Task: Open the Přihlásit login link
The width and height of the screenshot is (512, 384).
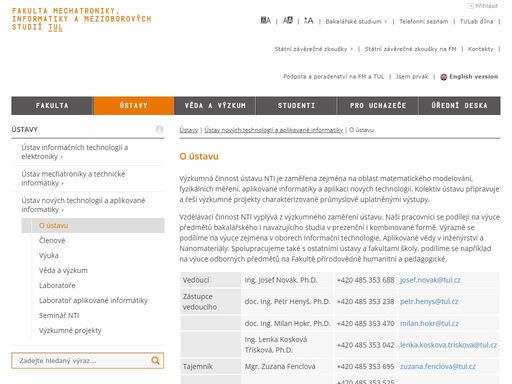Action: pos(487,6)
